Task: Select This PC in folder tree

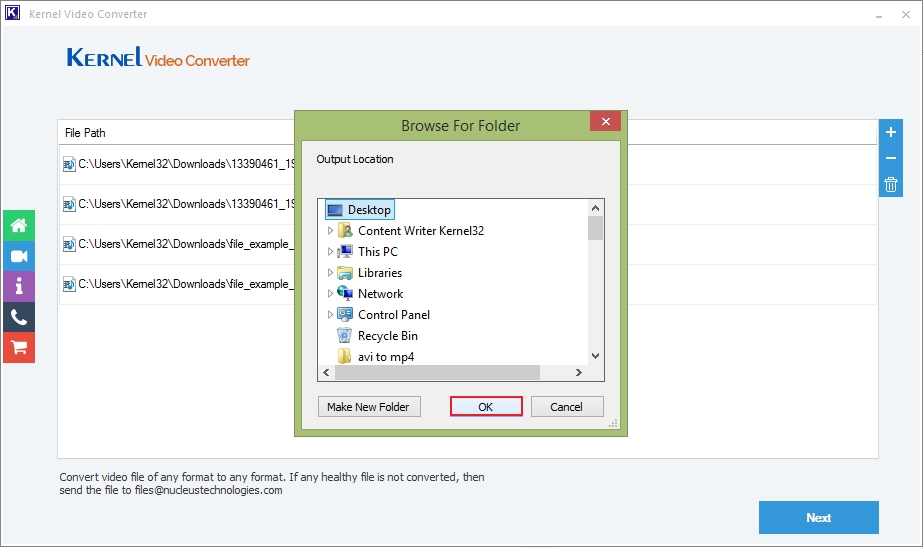Action: coord(378,252)
